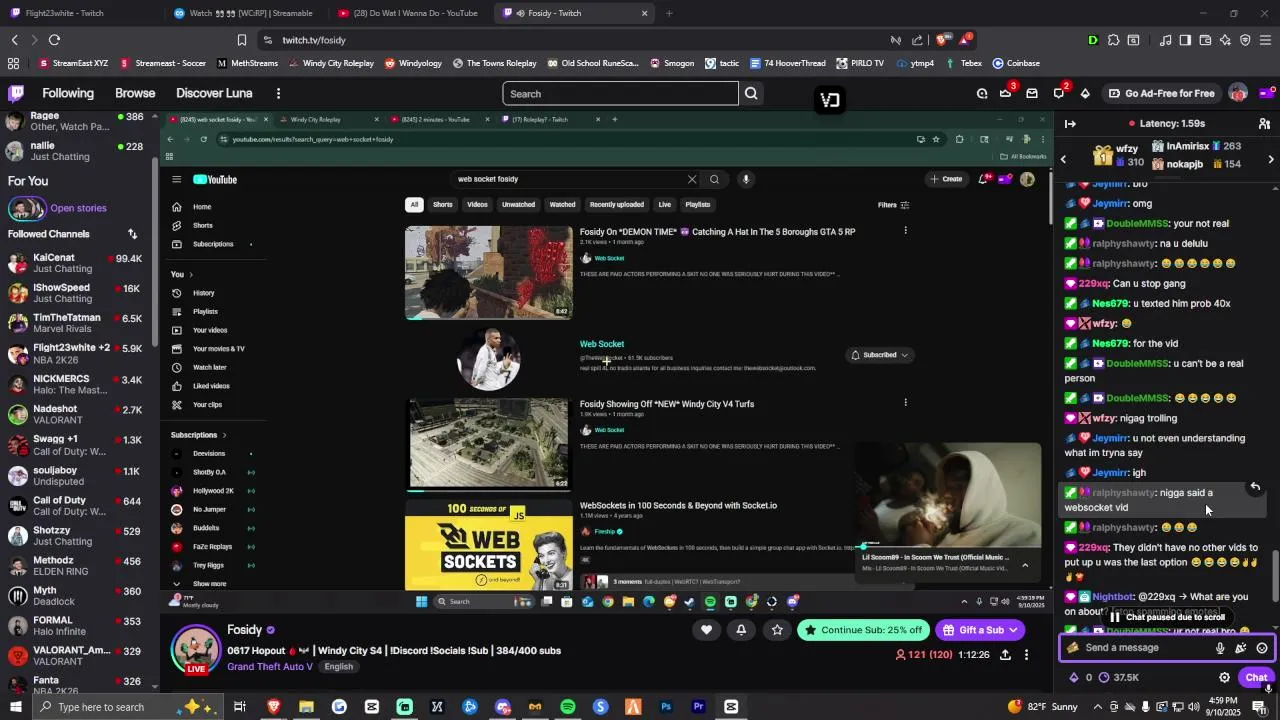This screenshot has height=720, width=1280.
Task: Open browser hamburger main menu
Action: pyautogui.click(x=1265, y=40)
